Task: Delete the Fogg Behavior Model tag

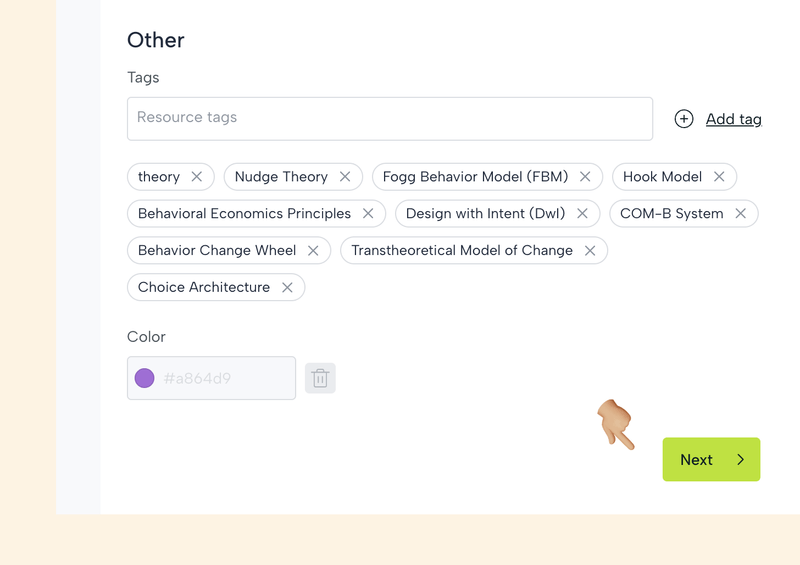Action: (x=585, y=177)
